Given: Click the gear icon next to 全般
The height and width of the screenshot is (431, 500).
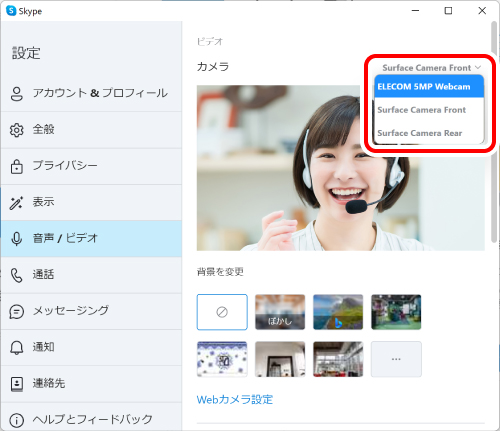Looking at the screenshot, I should click(17, 130).
